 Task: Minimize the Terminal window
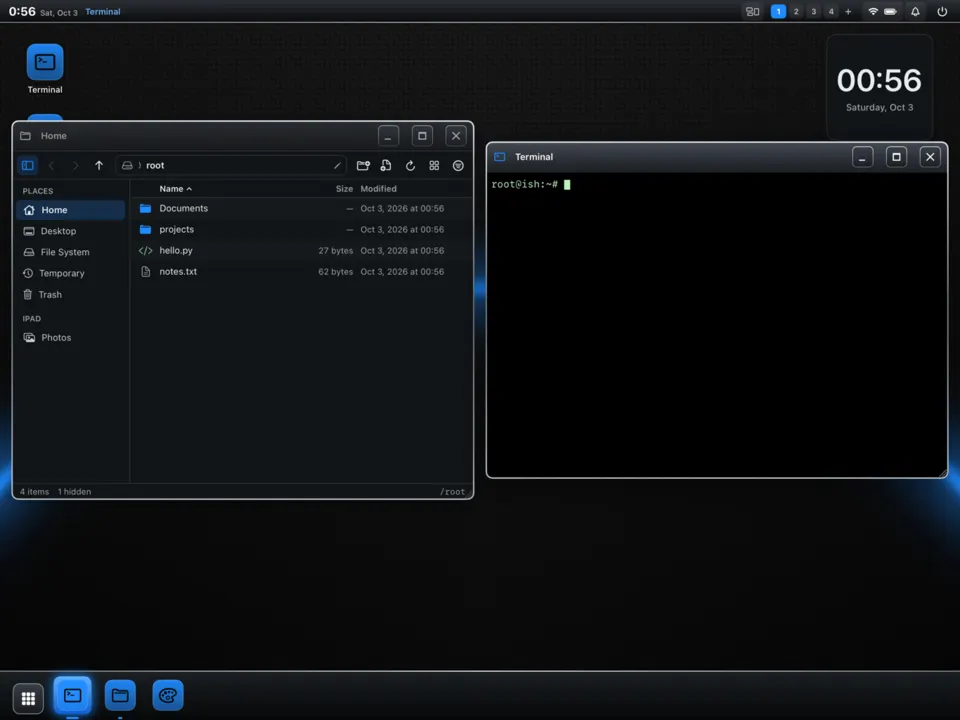point(862,157)
